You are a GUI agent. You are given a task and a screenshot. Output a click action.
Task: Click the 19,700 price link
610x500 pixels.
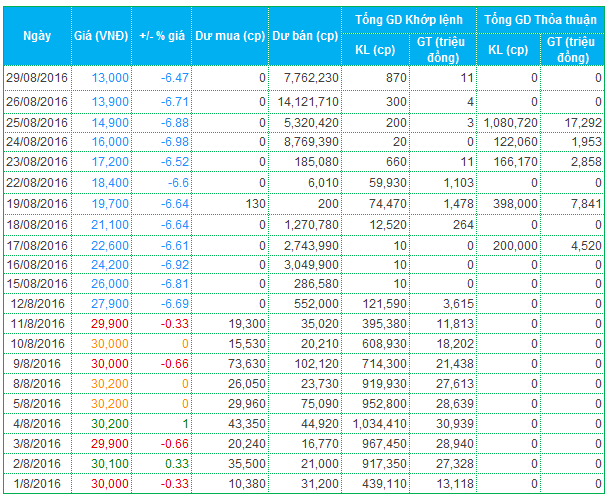[x=109, y=204]
